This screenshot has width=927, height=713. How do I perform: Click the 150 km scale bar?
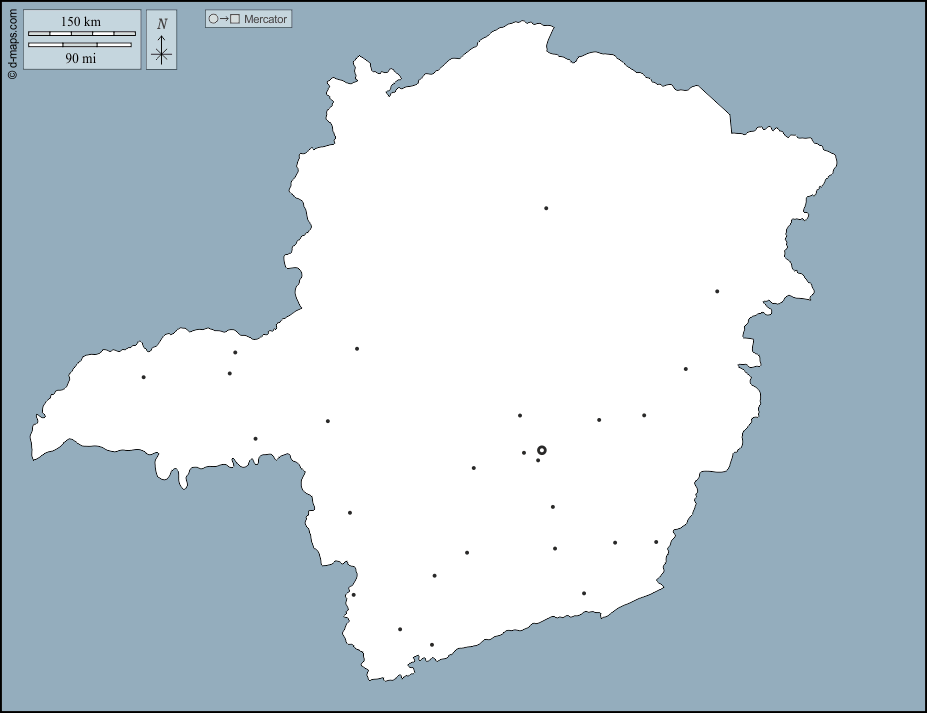pyautogui.click(x=82, y=33)
